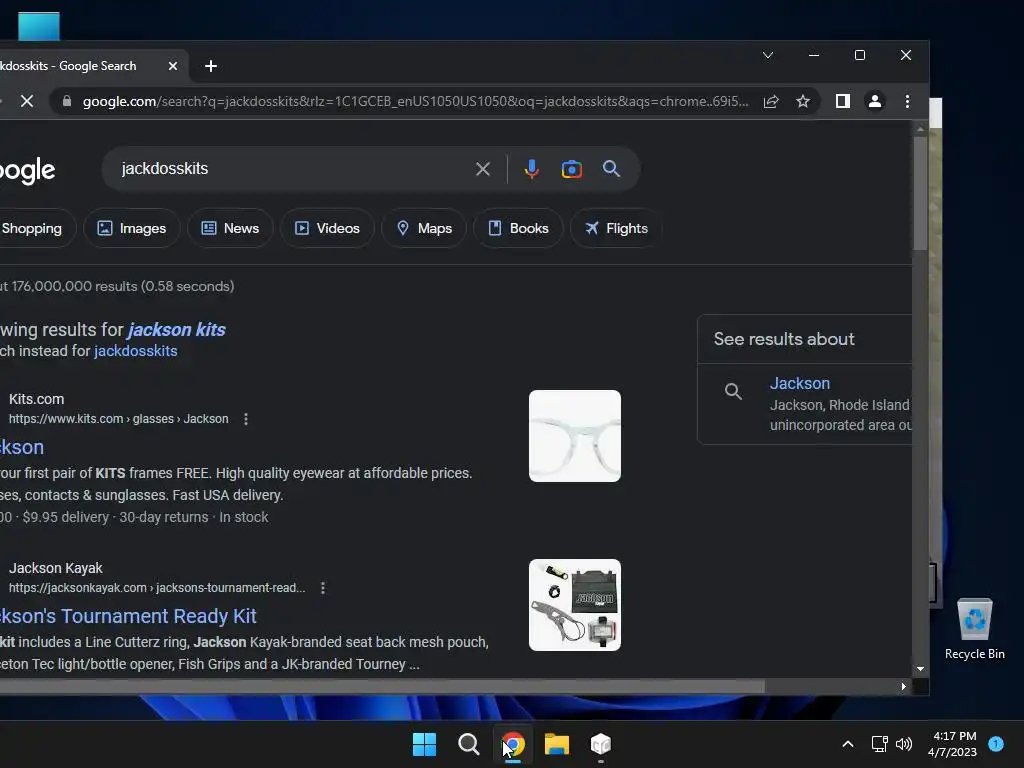Screen dimensions: 1024x768
Task: Open the Windows Start menu
Action: (424, 744)
